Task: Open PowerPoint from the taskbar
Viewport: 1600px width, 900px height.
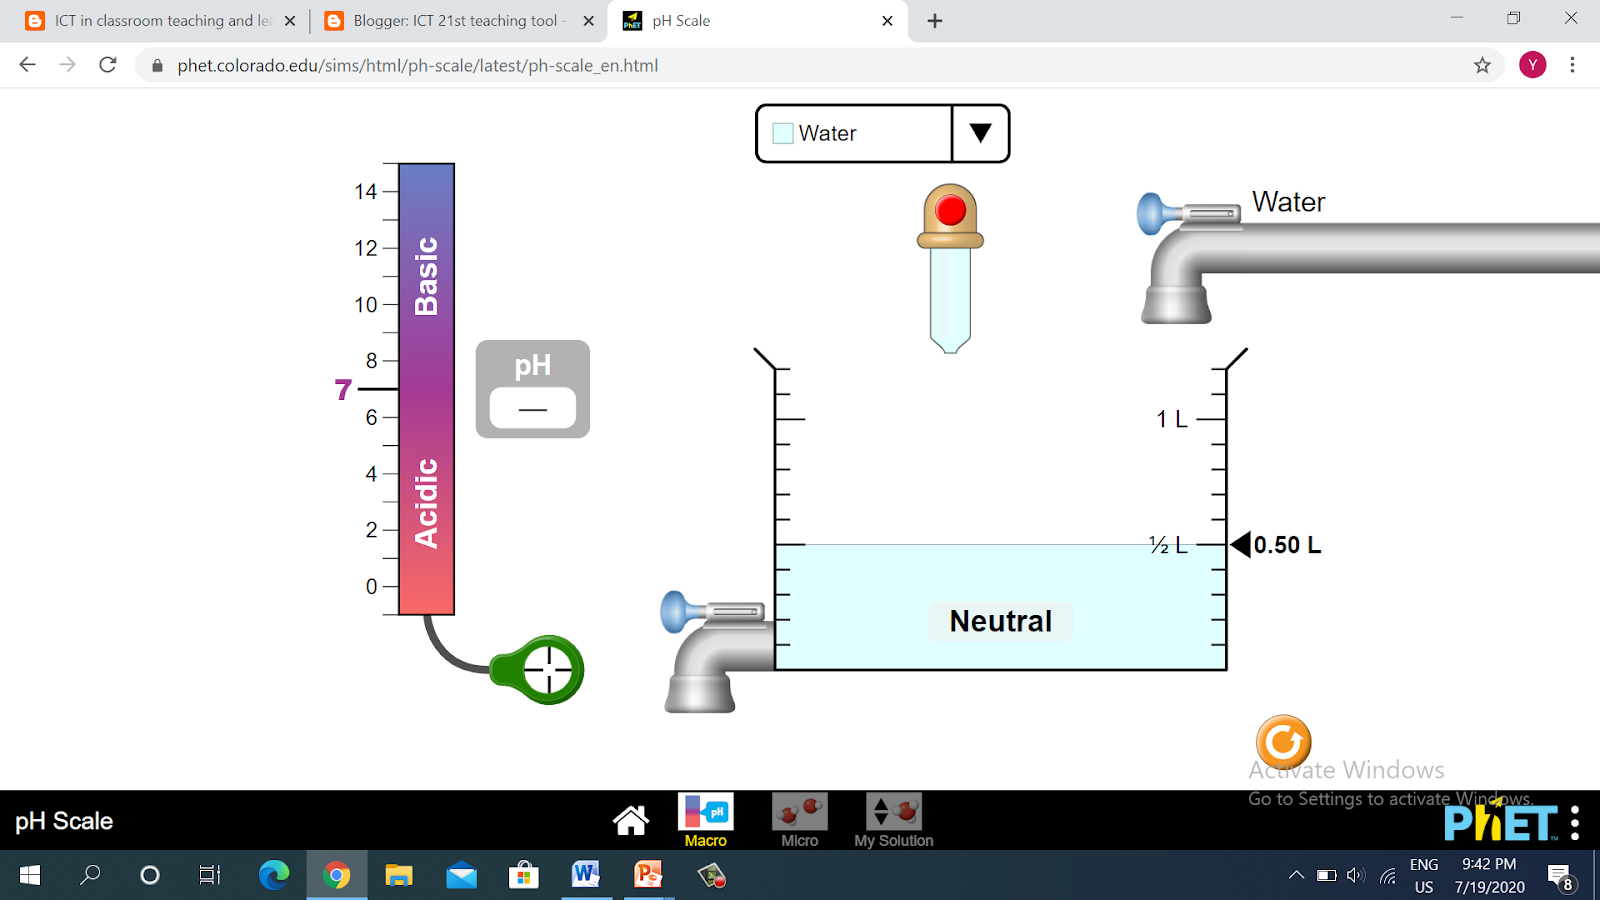Action: [648, 876]
